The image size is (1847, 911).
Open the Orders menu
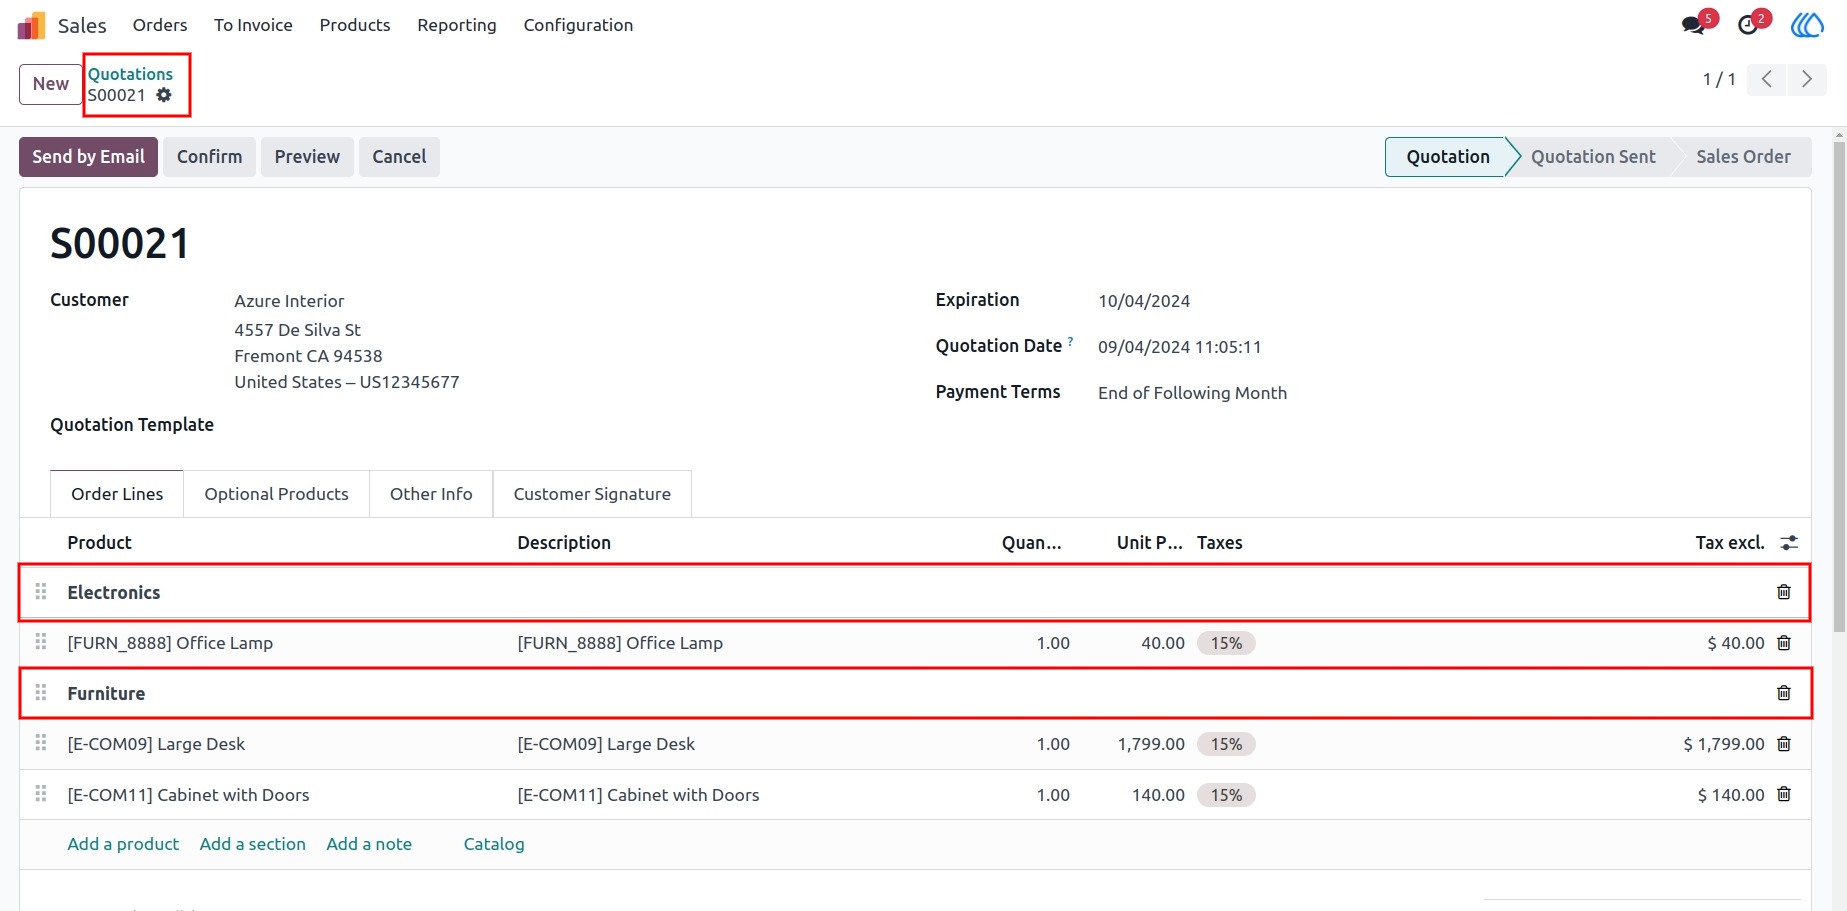coord(160,25)
